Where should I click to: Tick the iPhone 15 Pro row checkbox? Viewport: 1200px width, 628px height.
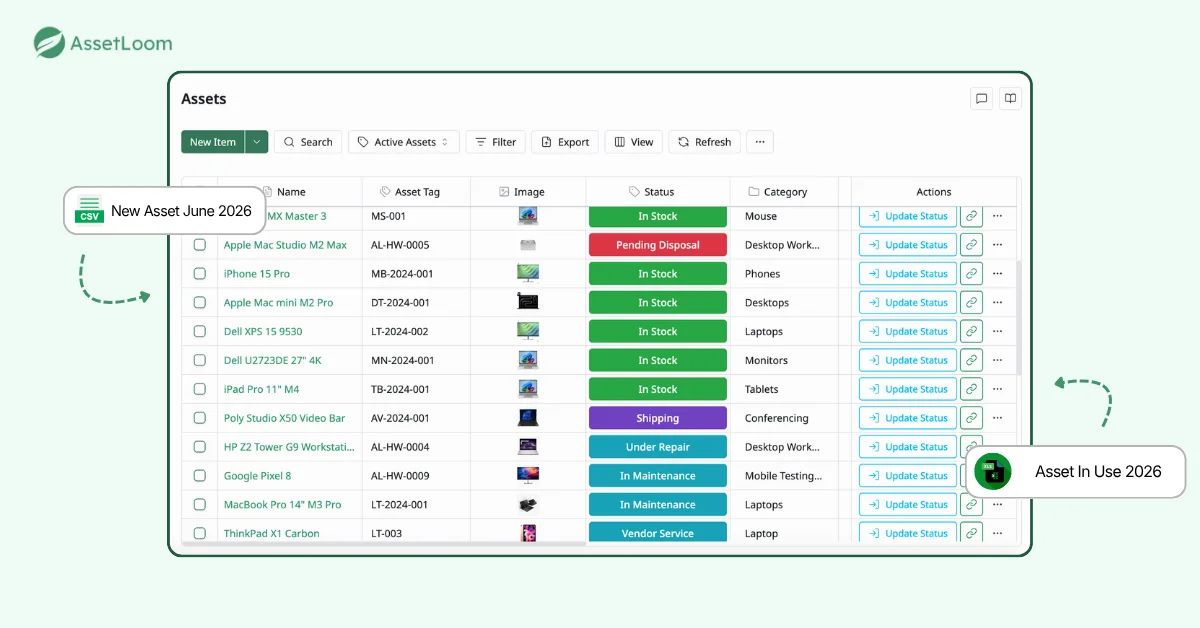[x=200, y=274]
